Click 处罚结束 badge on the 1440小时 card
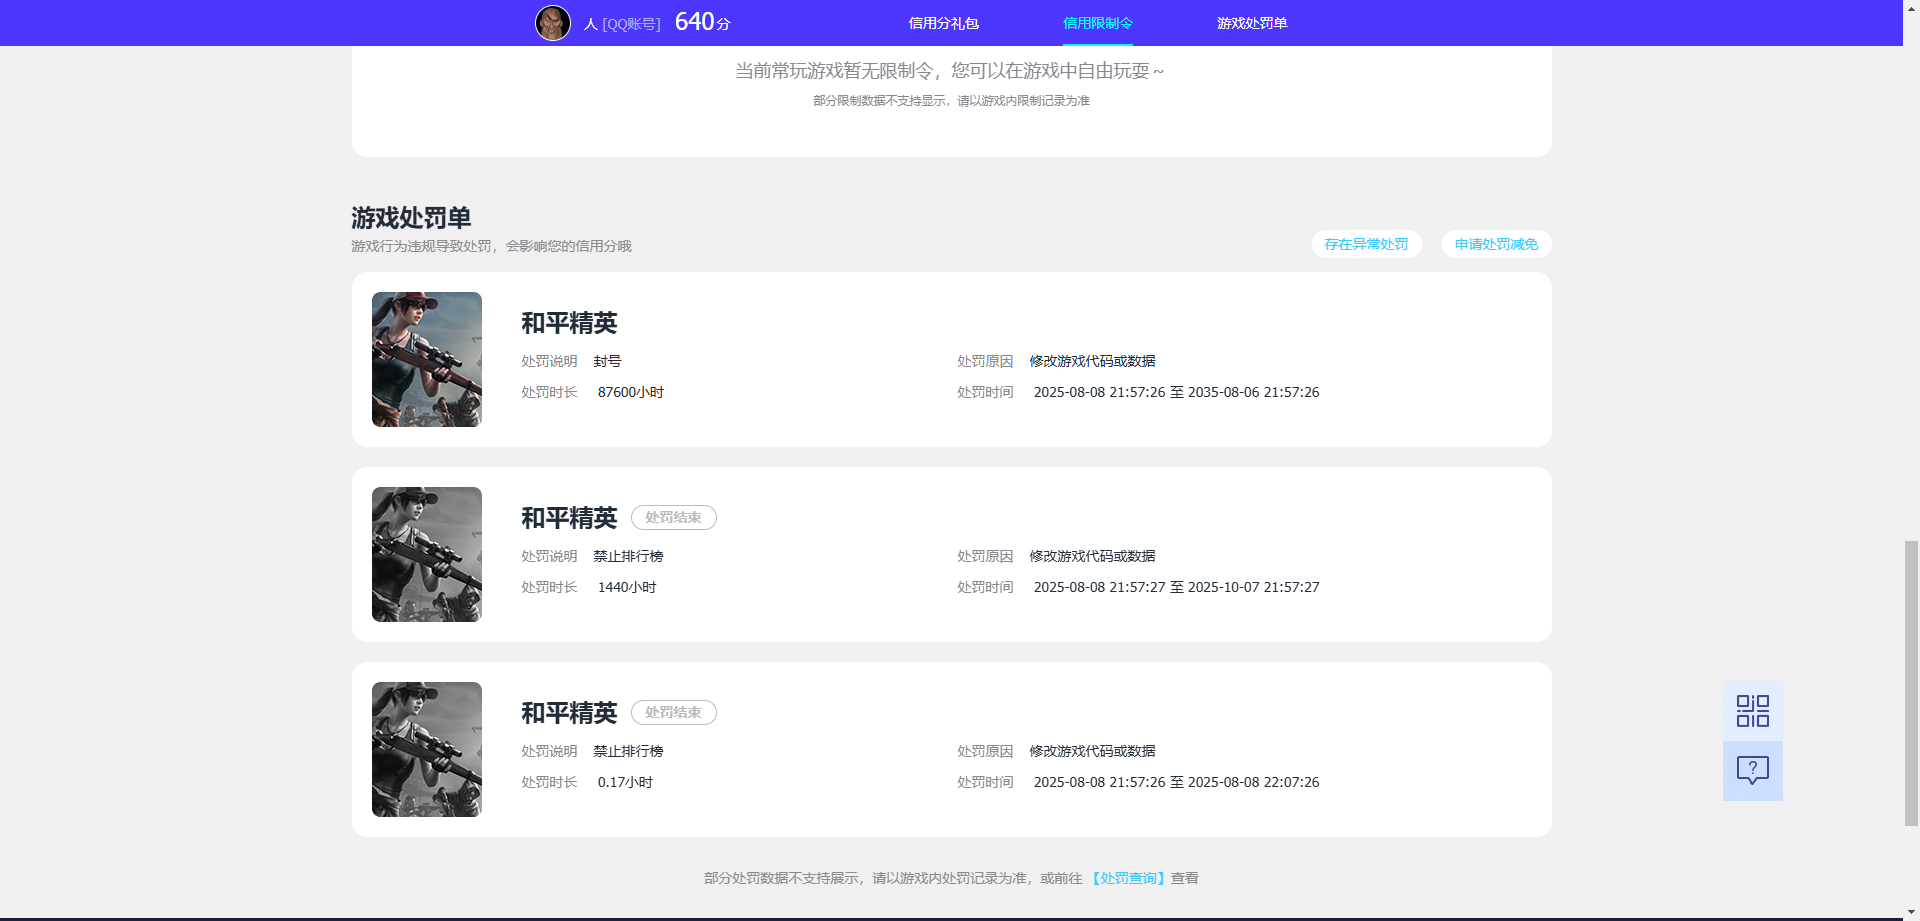This screenshot has width=1920, height=921. tap(673, 517)
